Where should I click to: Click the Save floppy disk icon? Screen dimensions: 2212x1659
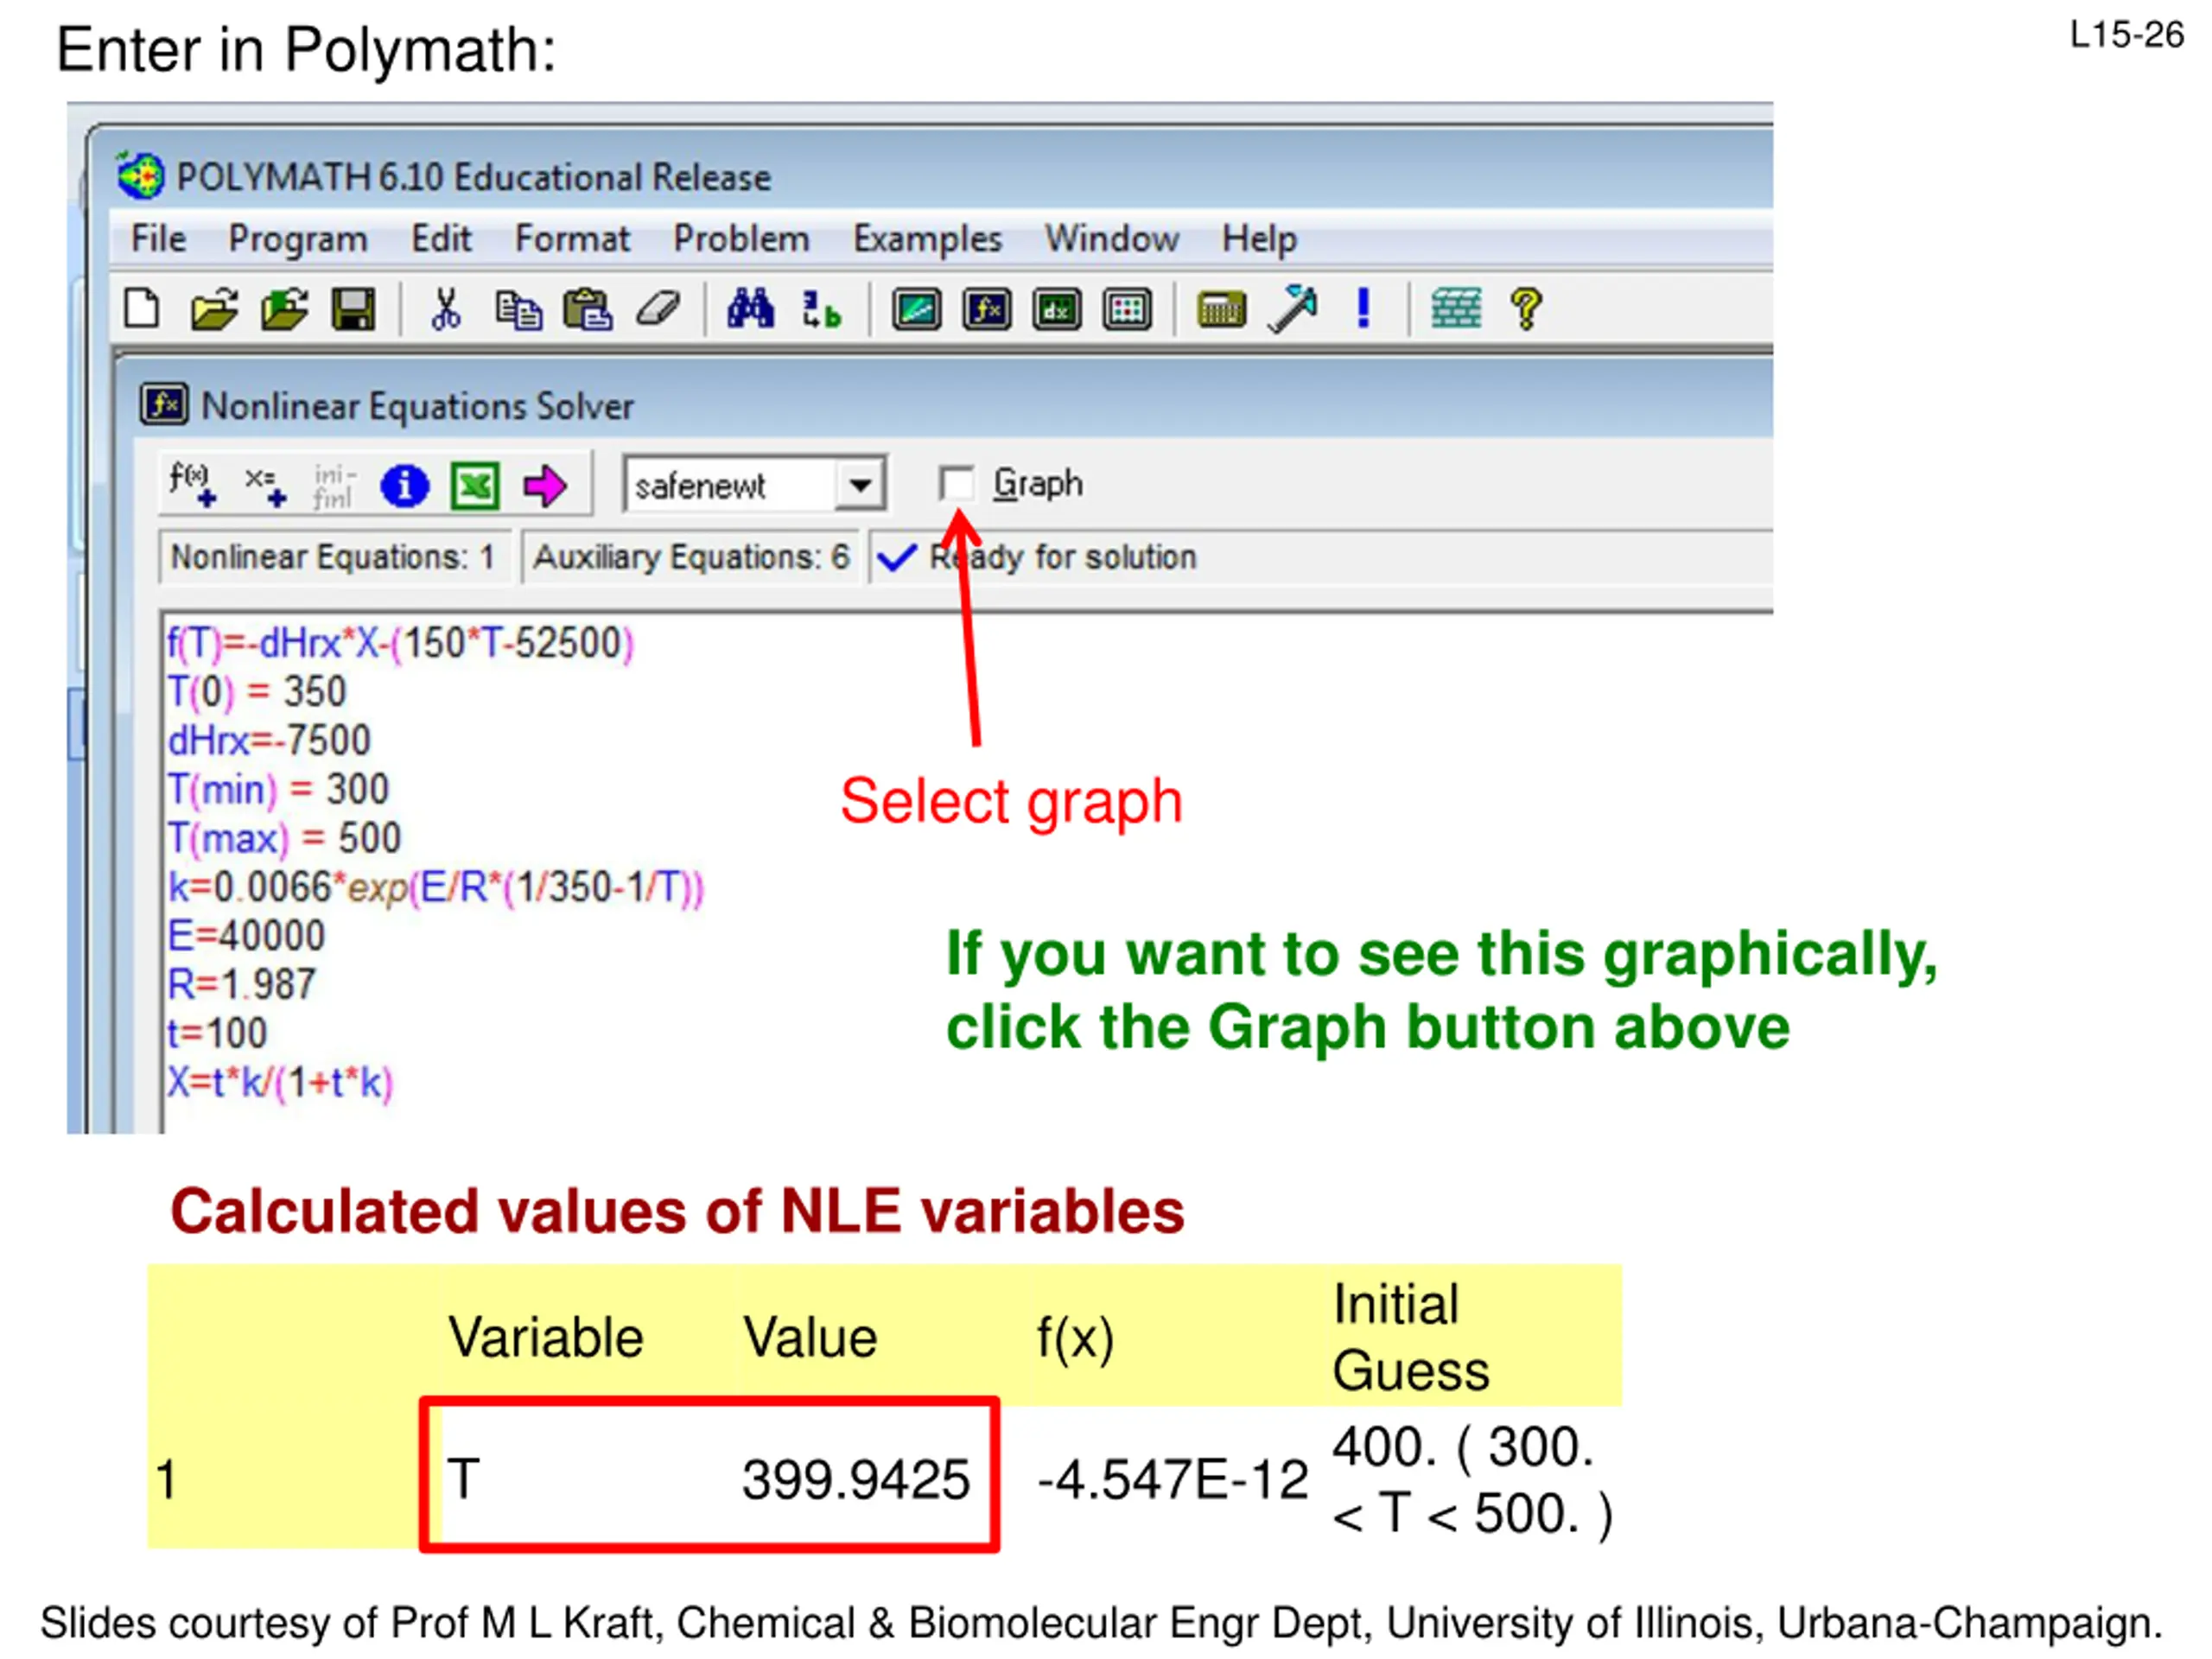[353, 309]
